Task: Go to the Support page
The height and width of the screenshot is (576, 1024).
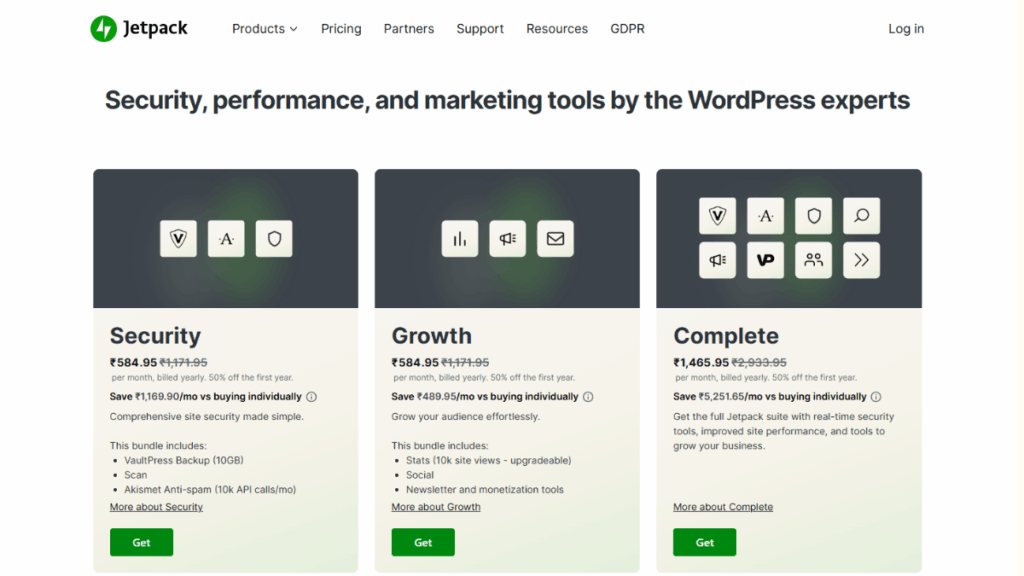Action: (480, 29)
